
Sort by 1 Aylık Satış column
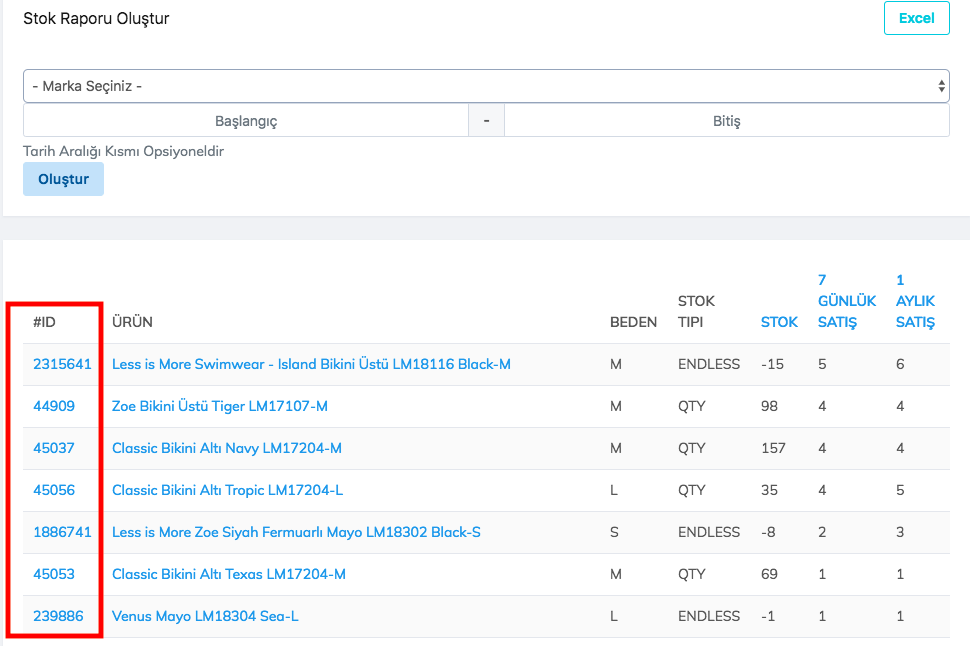[915, 301]
